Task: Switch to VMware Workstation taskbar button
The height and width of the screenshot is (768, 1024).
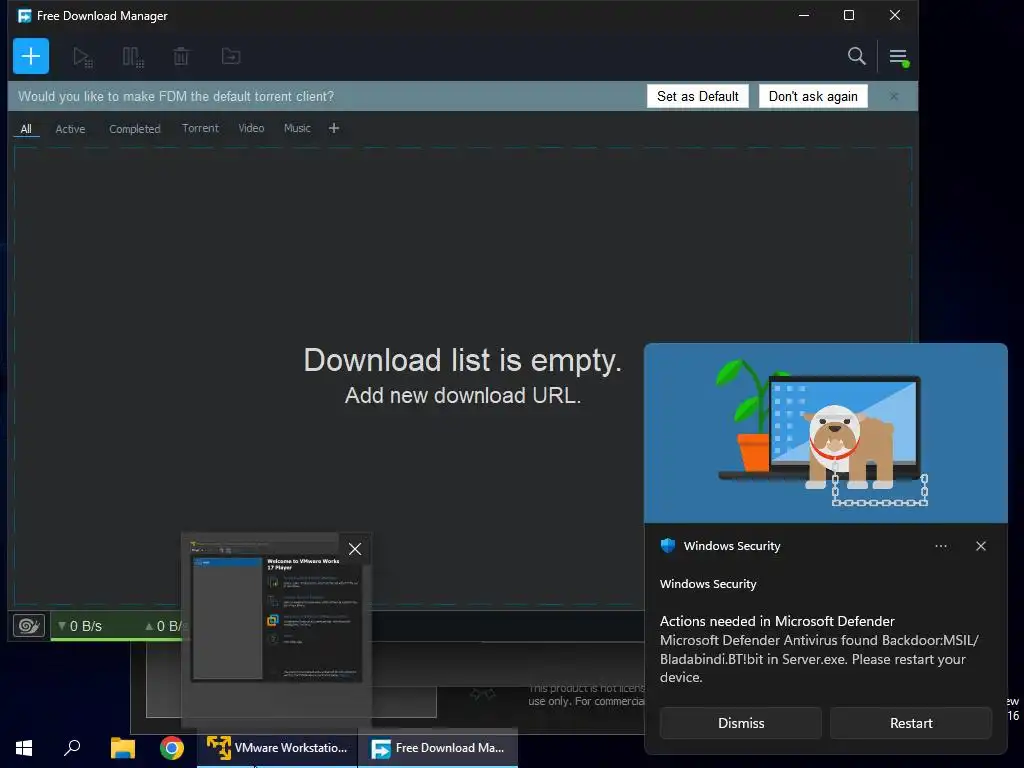Action: point(277,748)
